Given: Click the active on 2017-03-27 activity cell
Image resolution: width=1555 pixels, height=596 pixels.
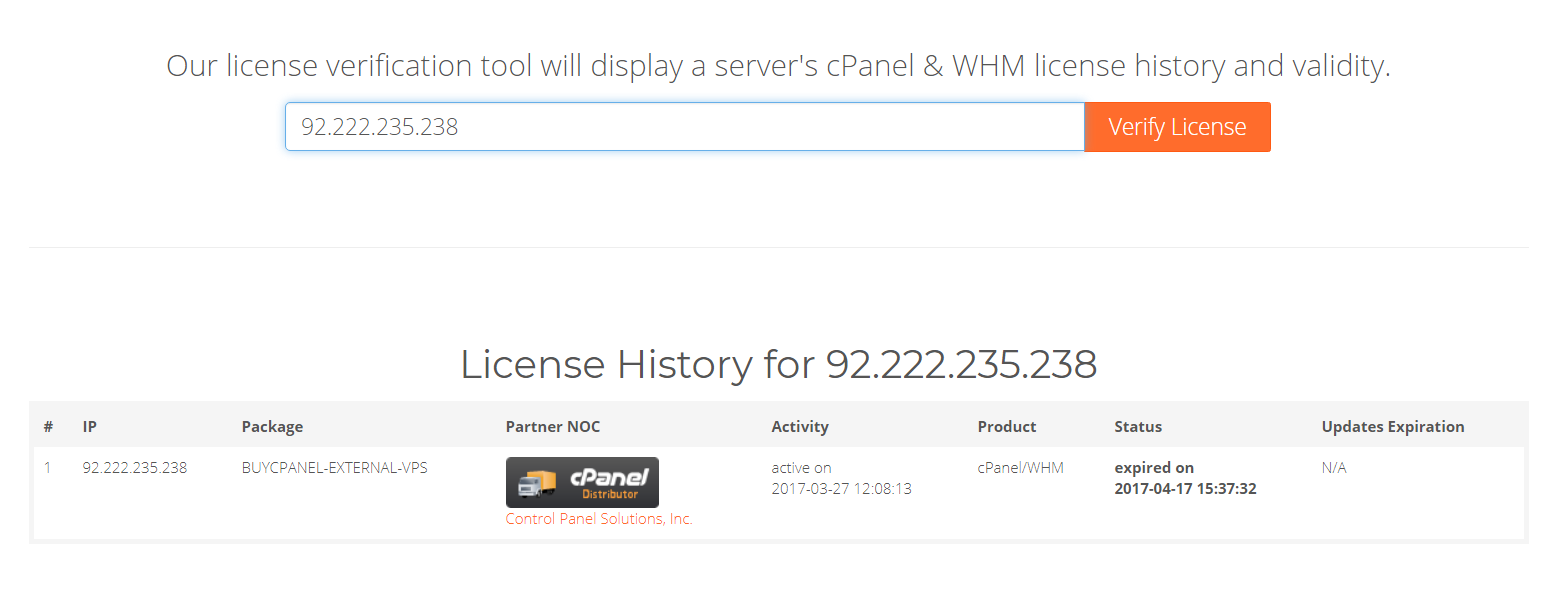Looking at the screenshot, I should coord(841,478).
